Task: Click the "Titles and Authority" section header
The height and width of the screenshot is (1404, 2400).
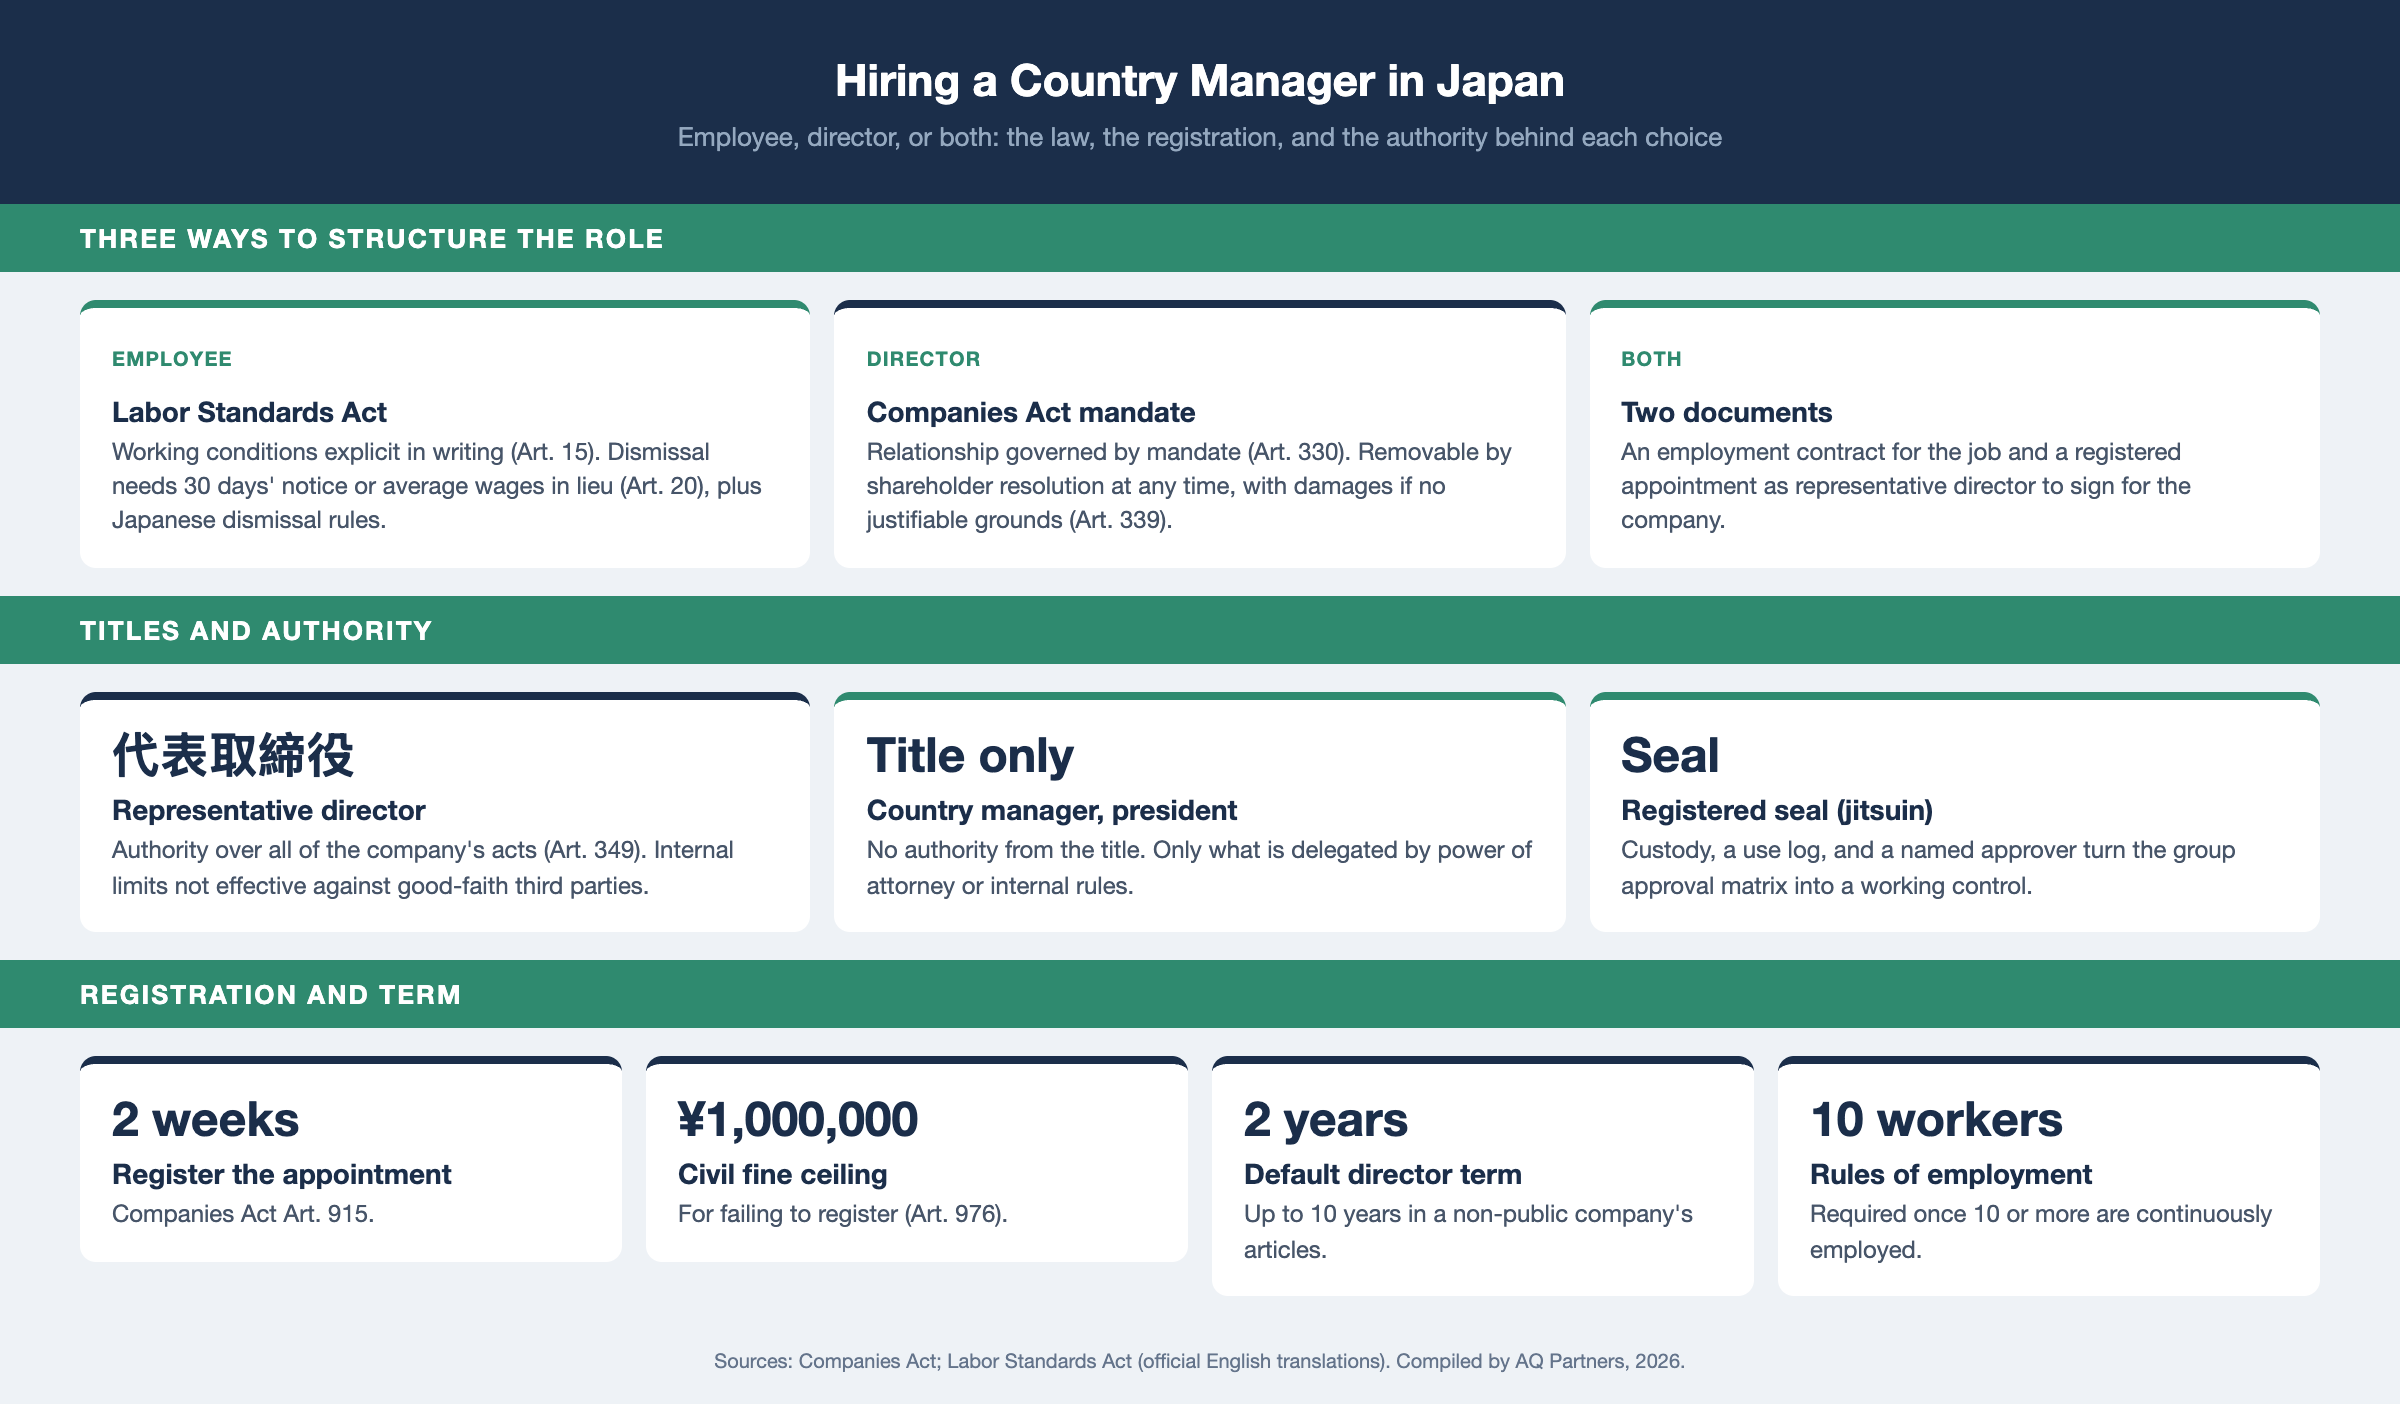Action: click(x=256, y=630)
